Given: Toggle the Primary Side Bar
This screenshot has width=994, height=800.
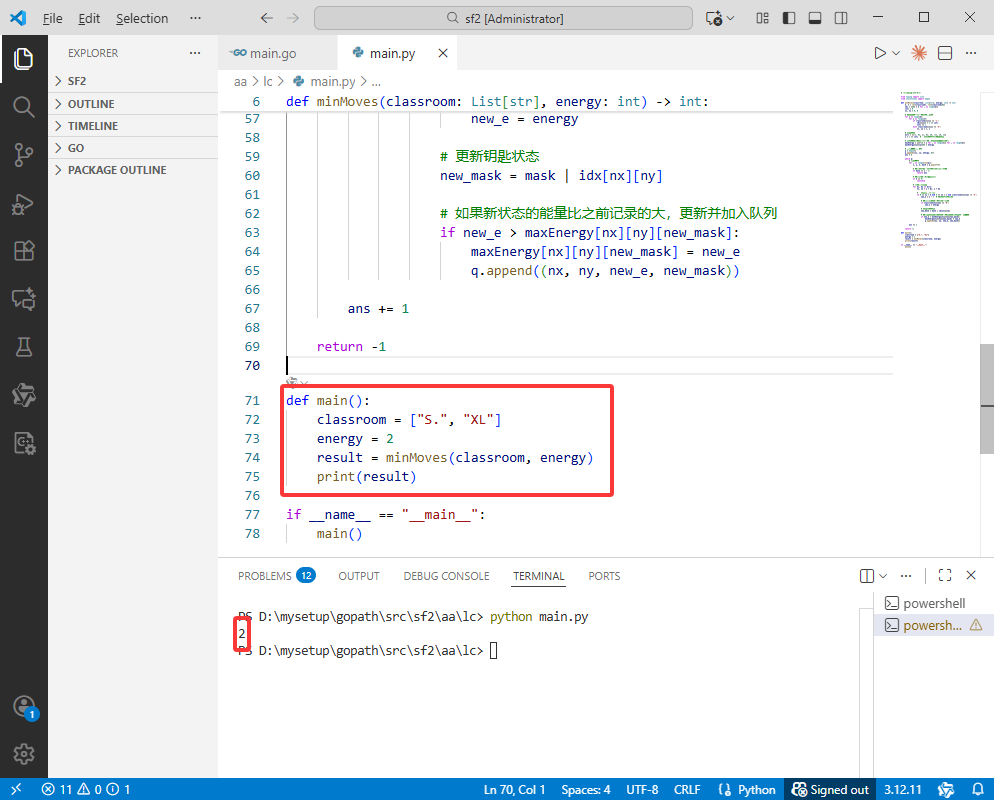Looking at the screenshot, I should click(x=789, y=18).
